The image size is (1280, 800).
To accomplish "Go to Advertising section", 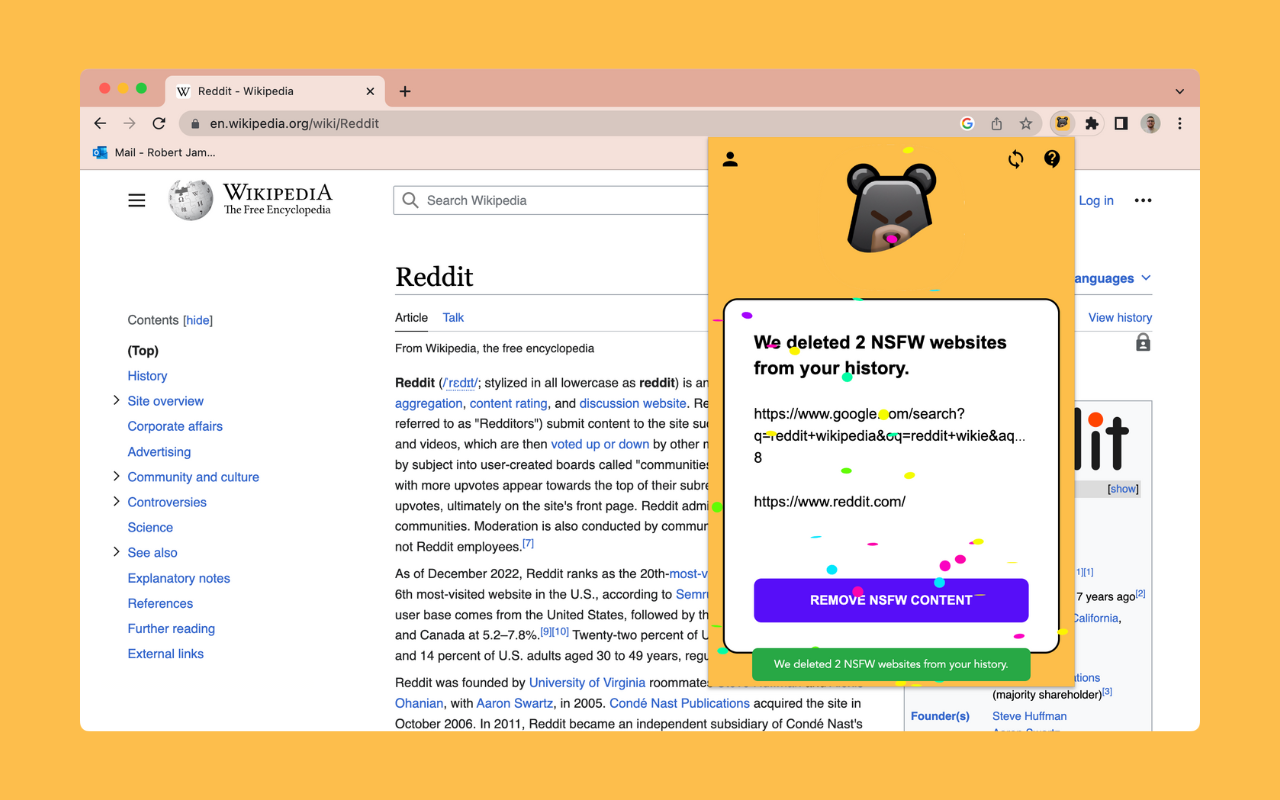I will tap(159, 452).
